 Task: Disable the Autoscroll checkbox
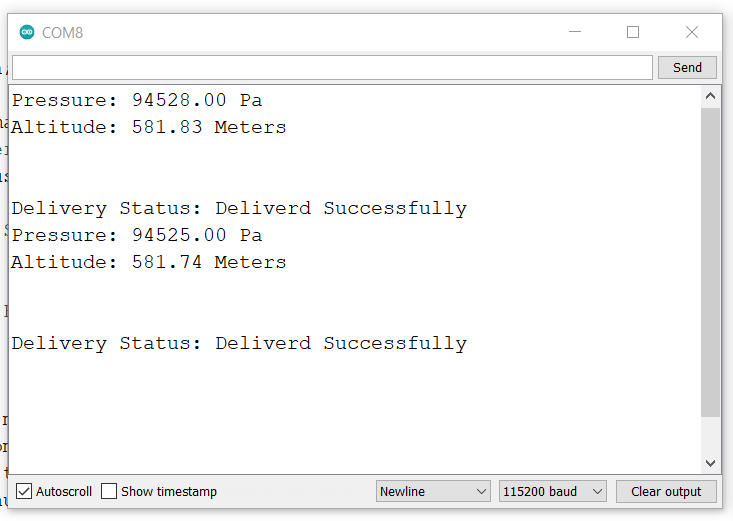pos(24,491)
